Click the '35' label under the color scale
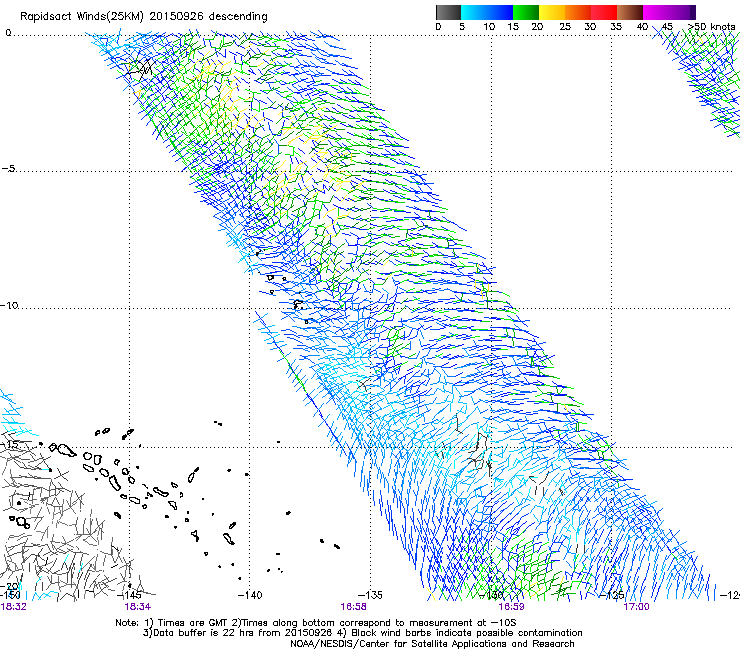This screenshot has height=650, width=740. click(x=616, y=27)
